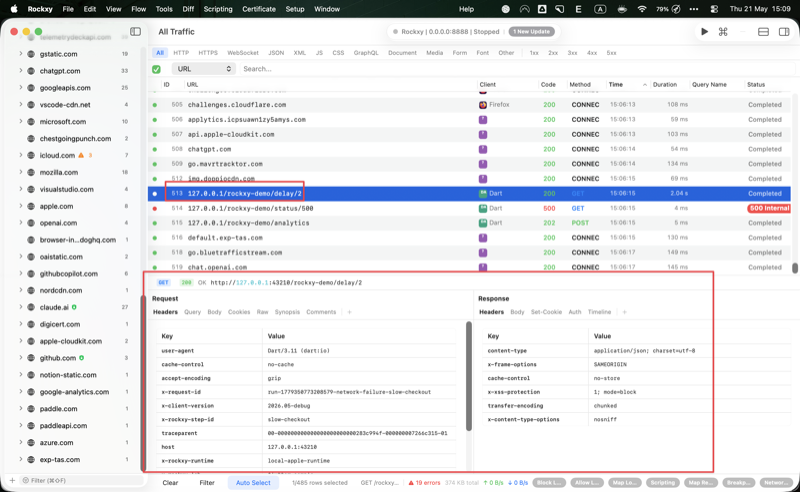The height and width of the screenshot is (492, 800).
Task: Click 127.0.0.1 link in request URL
Action: pyautogui.click(x=252, y=283)
